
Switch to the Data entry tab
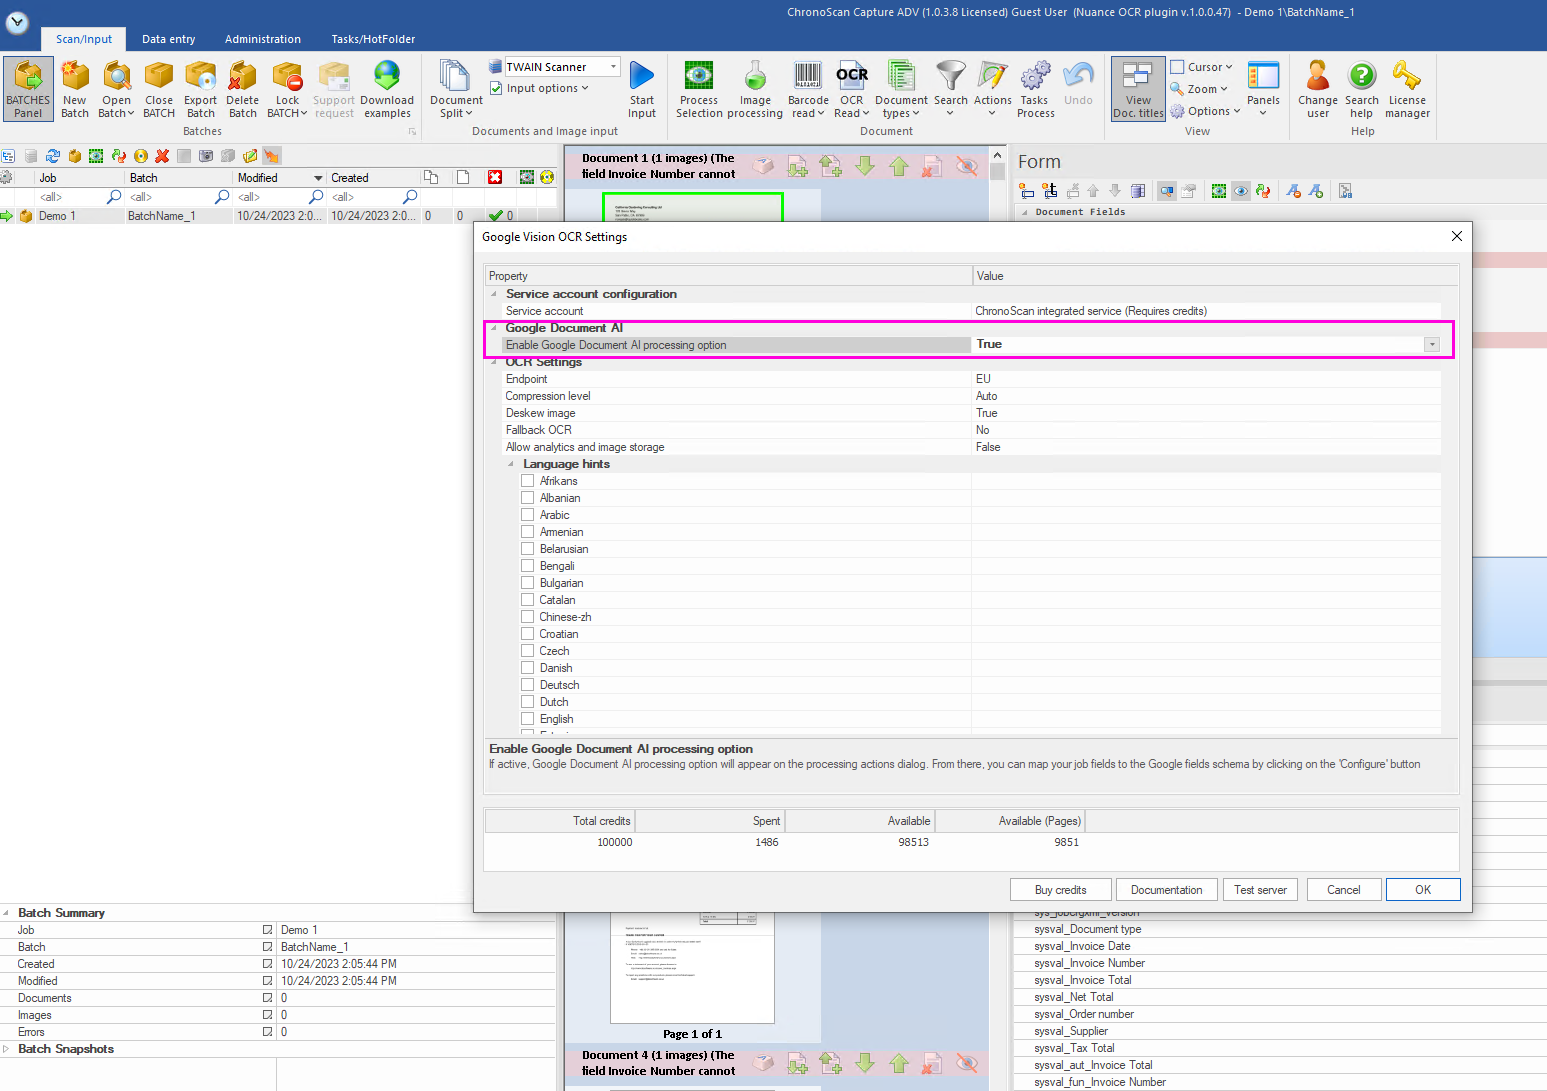[168, 39]
